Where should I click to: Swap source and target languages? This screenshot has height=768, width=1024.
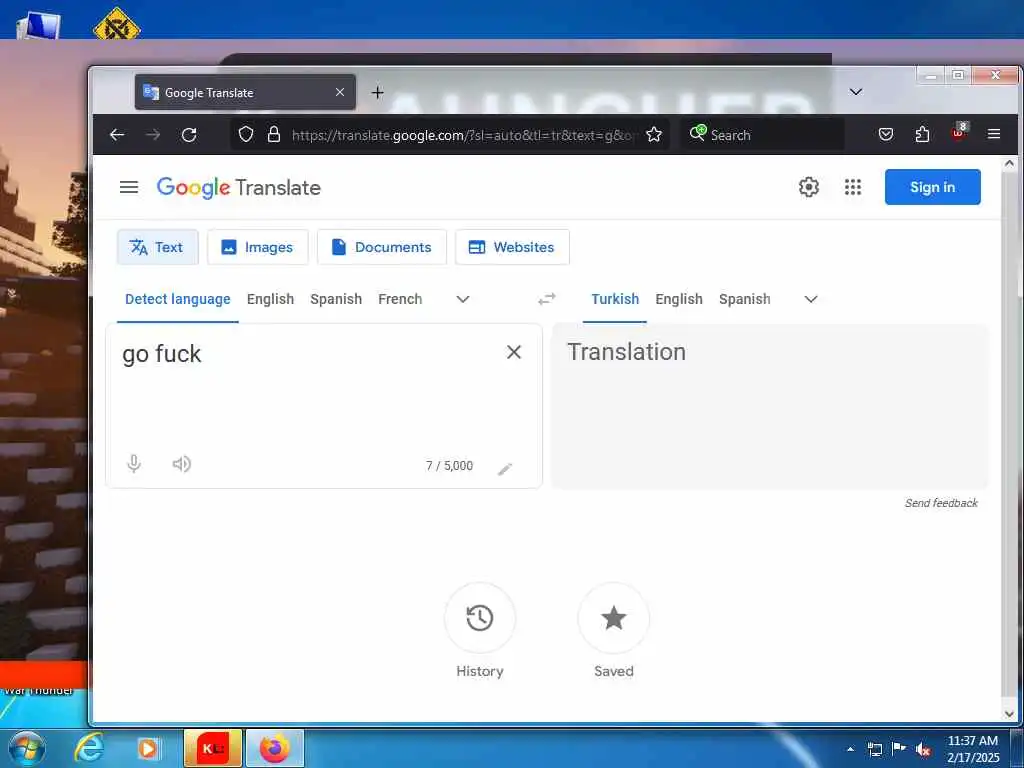(547, 299)
